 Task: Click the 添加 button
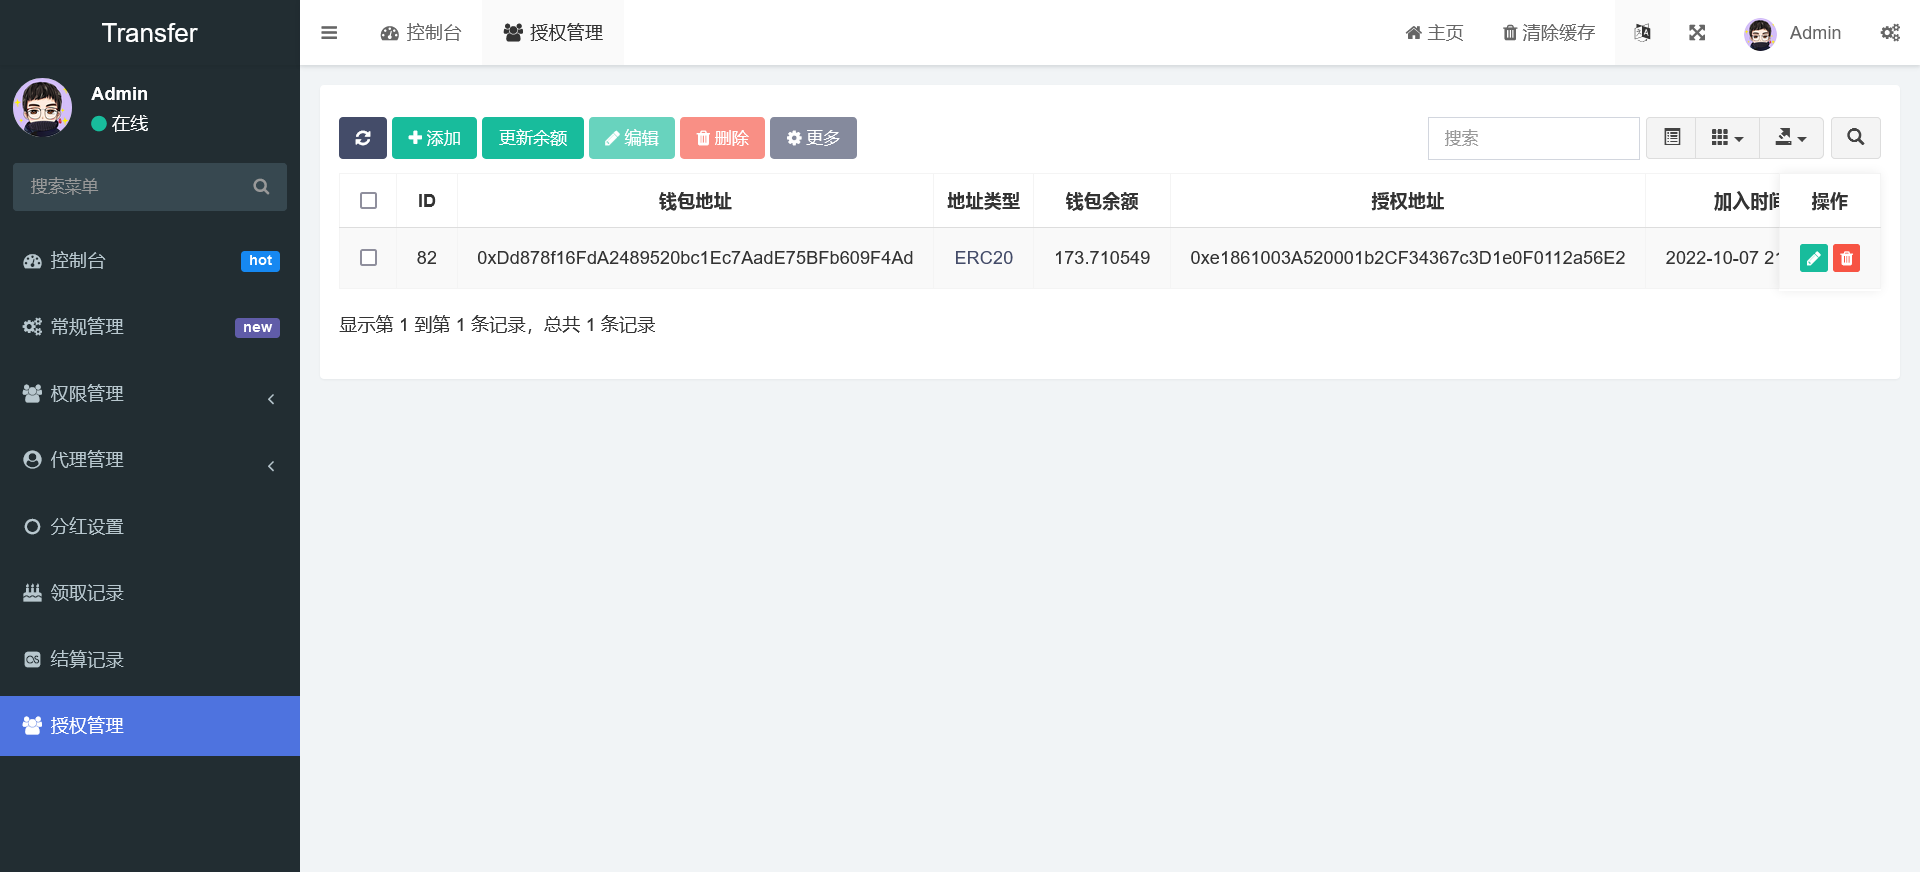434,138
